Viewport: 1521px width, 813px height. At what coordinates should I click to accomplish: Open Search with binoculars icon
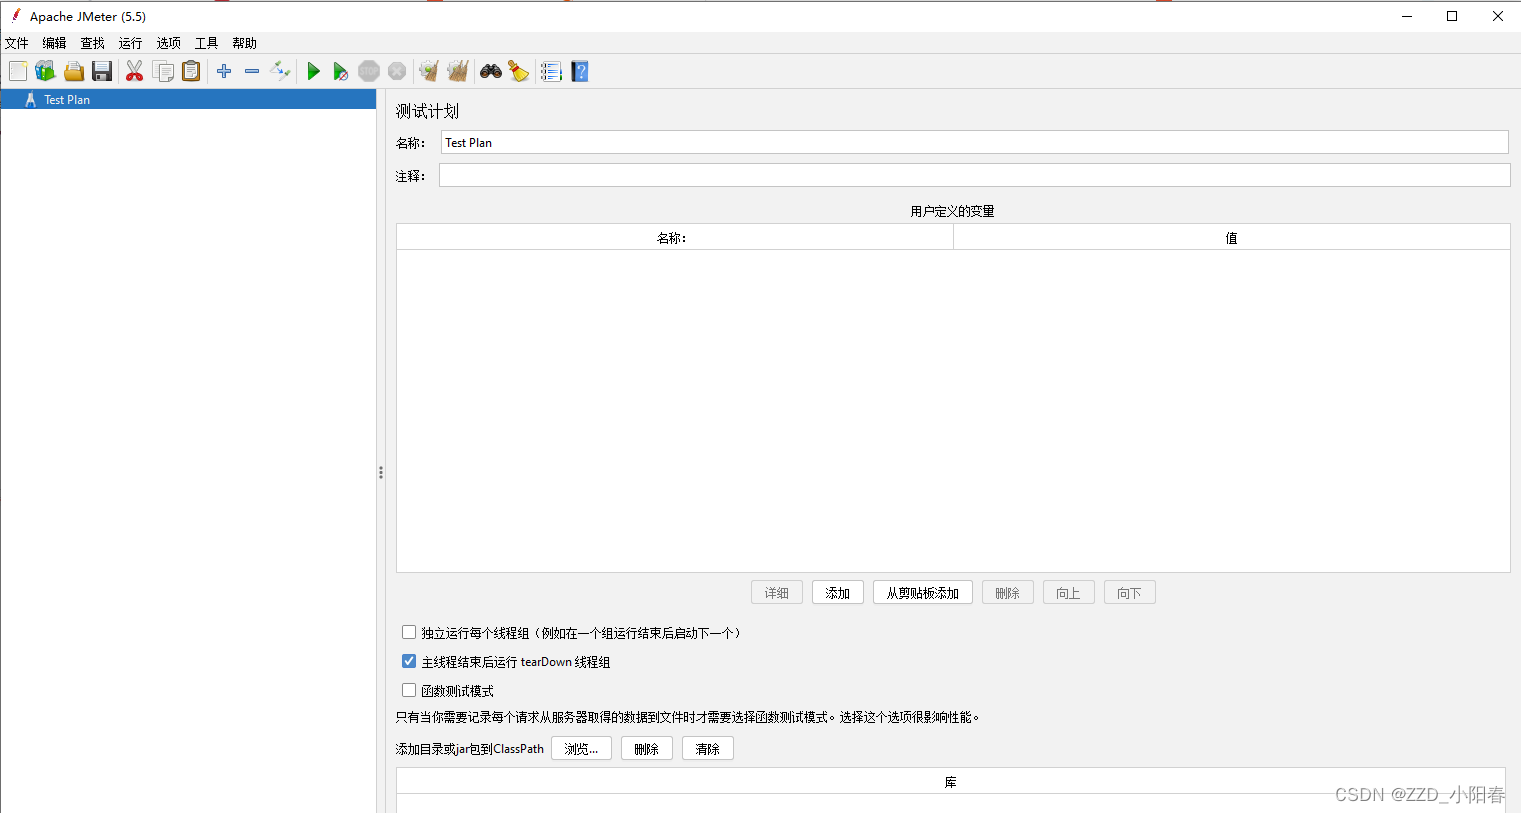(491, 71)
